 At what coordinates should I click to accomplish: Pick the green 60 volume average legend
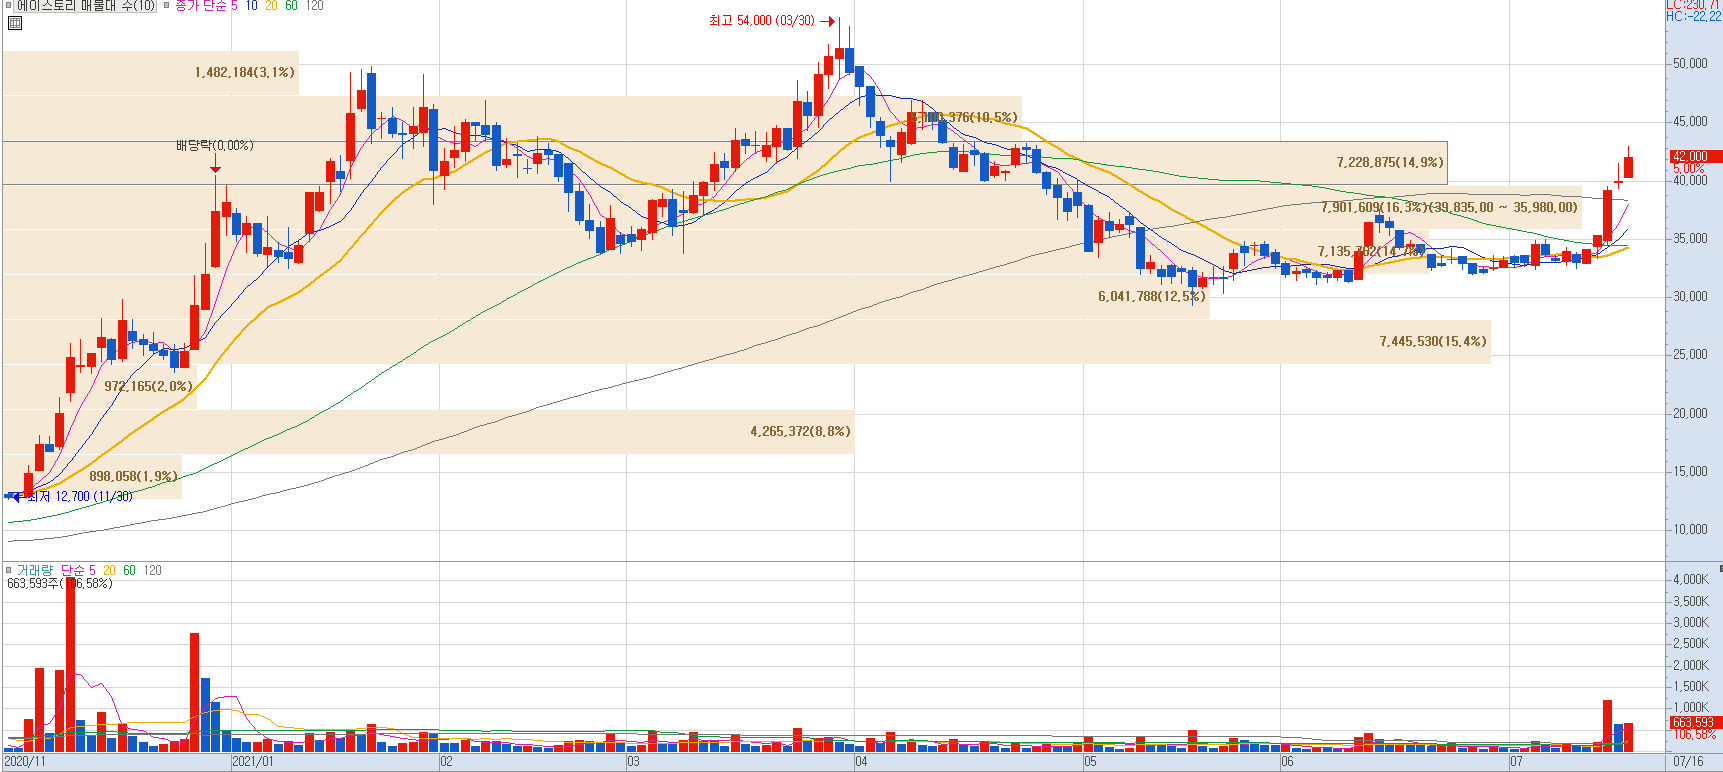129,570
